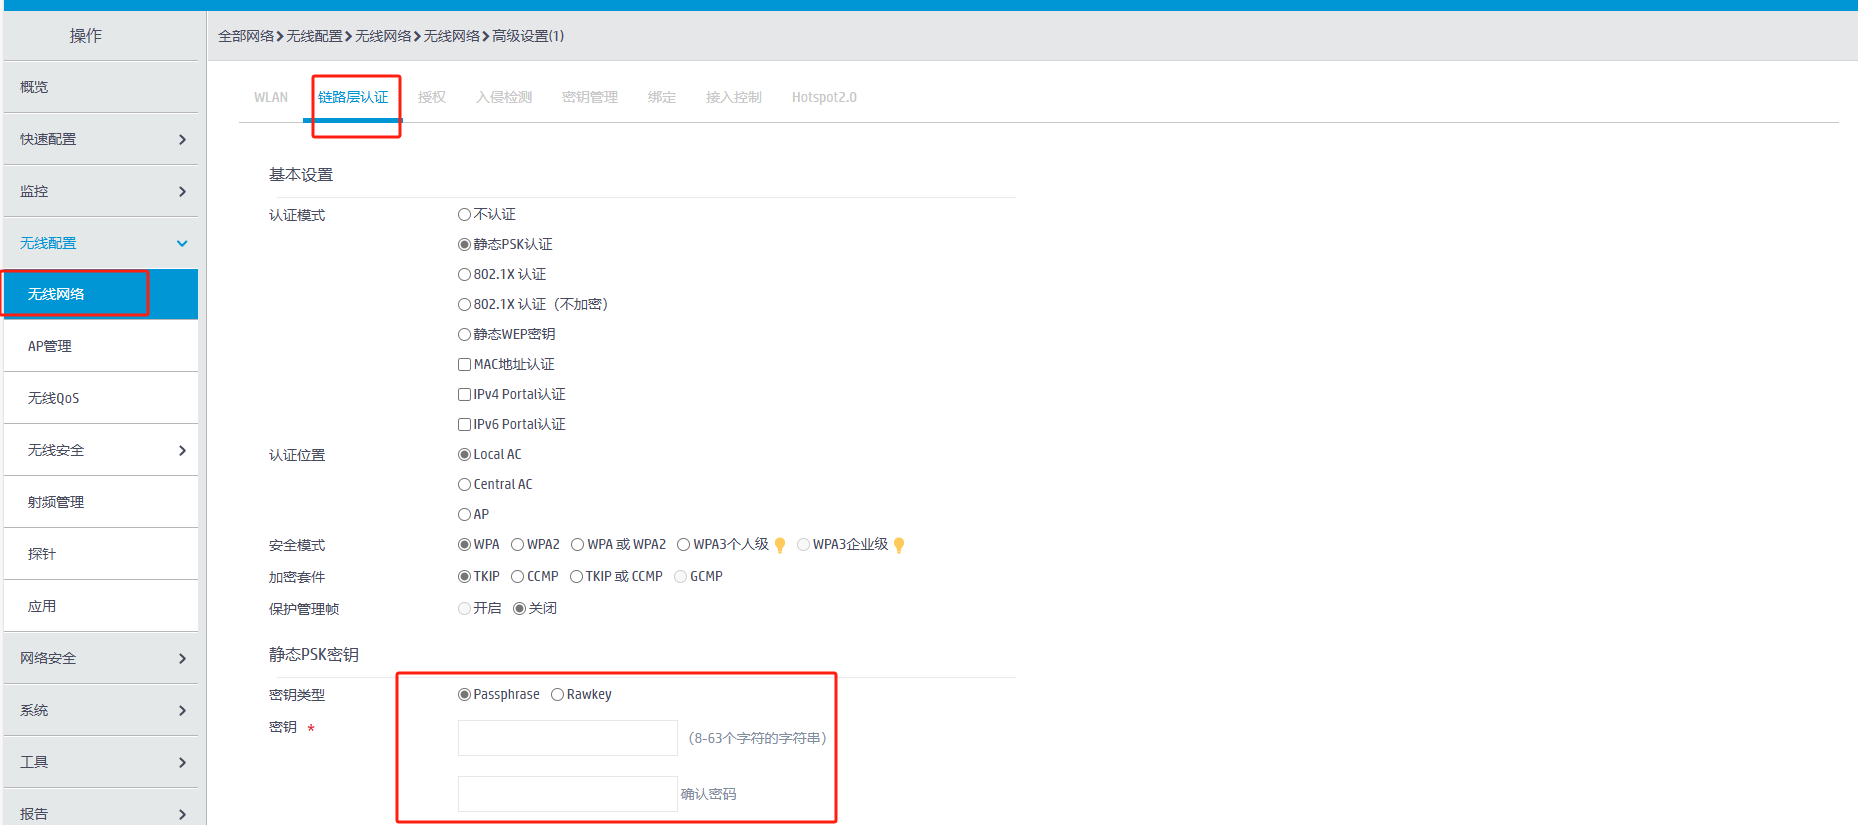Click the 系统 menu chevron

click(182, 710)
